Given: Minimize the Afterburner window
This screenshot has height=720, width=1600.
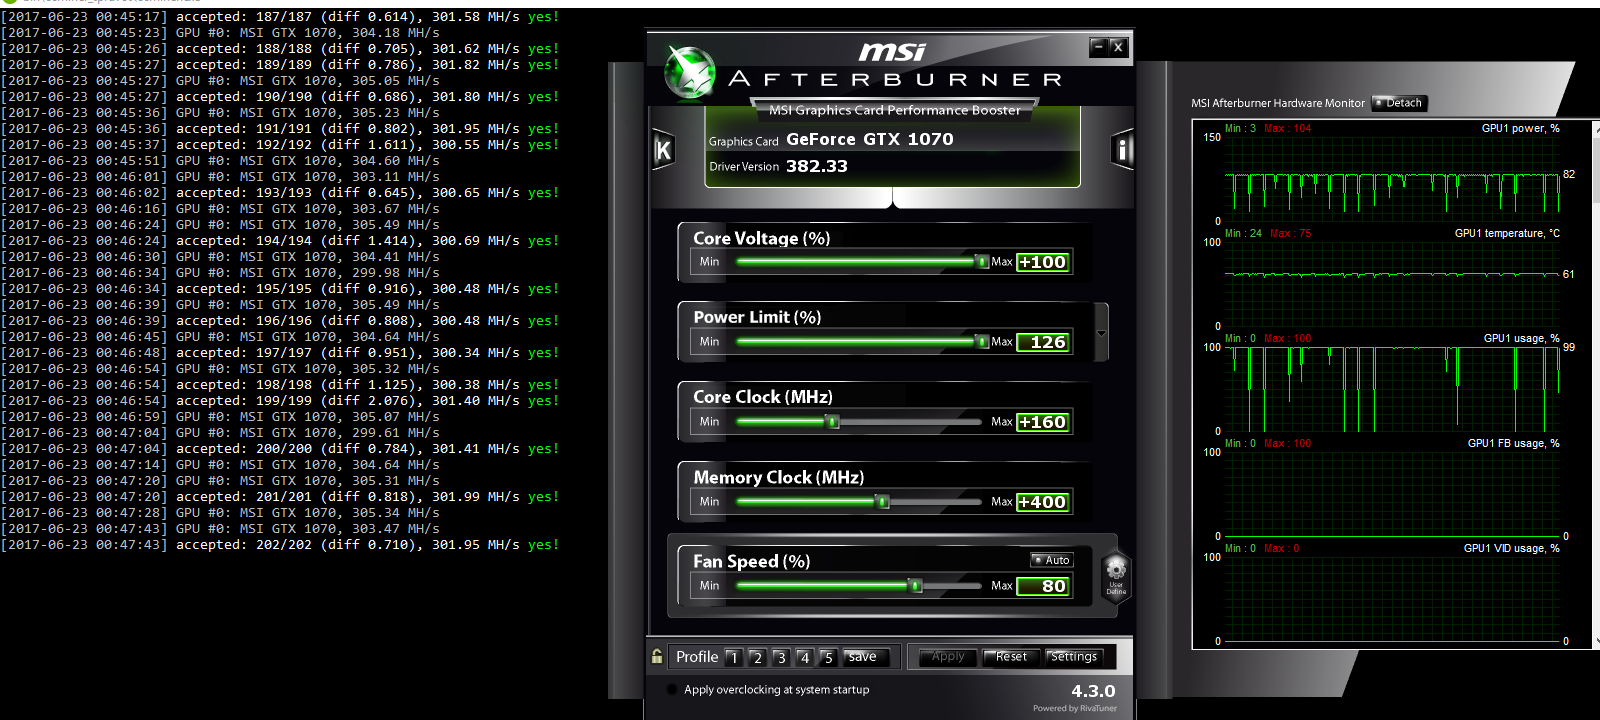Looking at the screenshot, I should pyautogui.click(x=1098, y=46).
